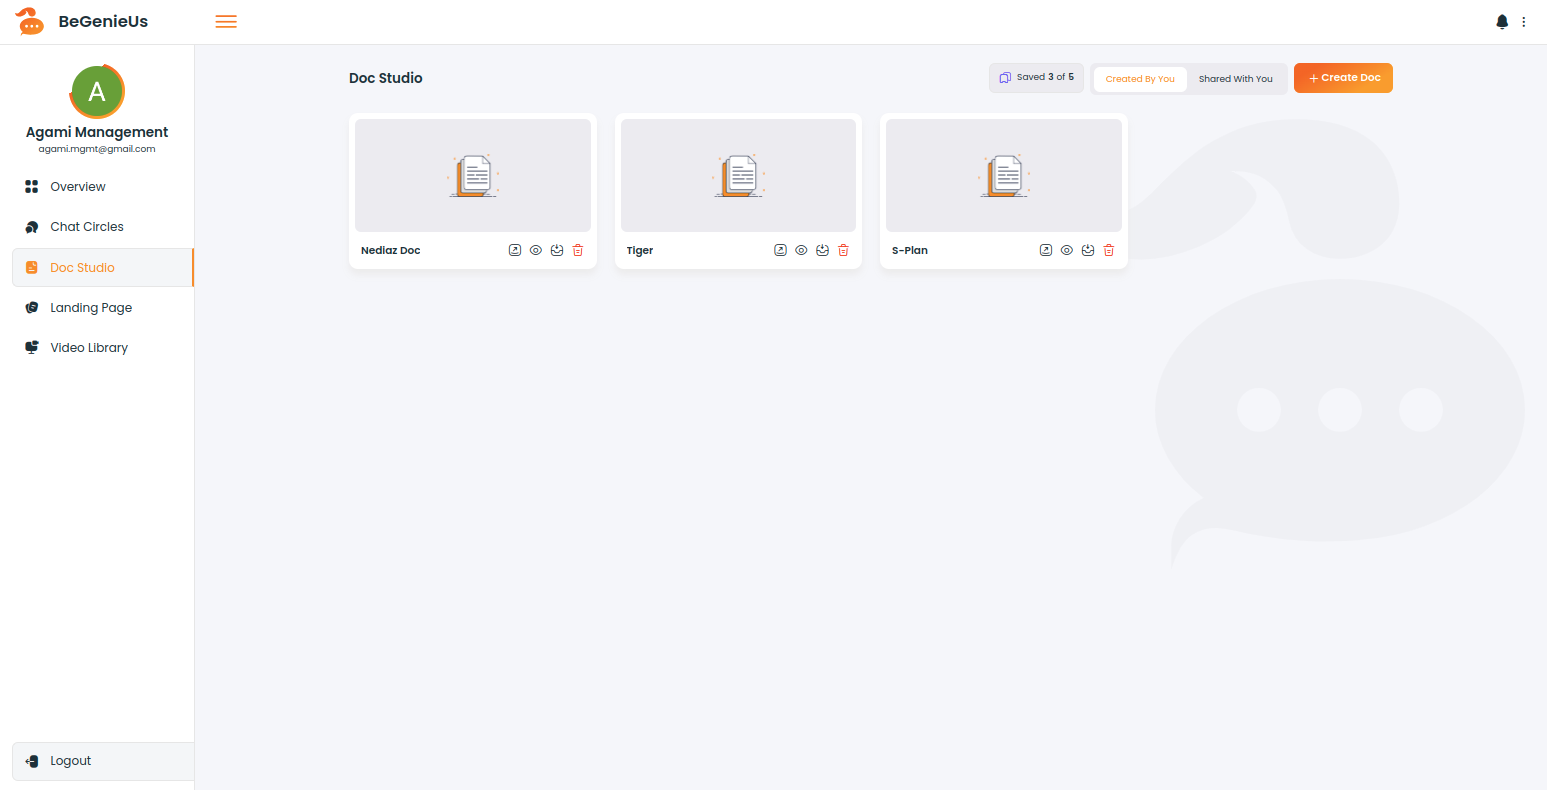Delete the Tiger document
The width and height of the screenshot is (1547, 790).
point(843,250)
